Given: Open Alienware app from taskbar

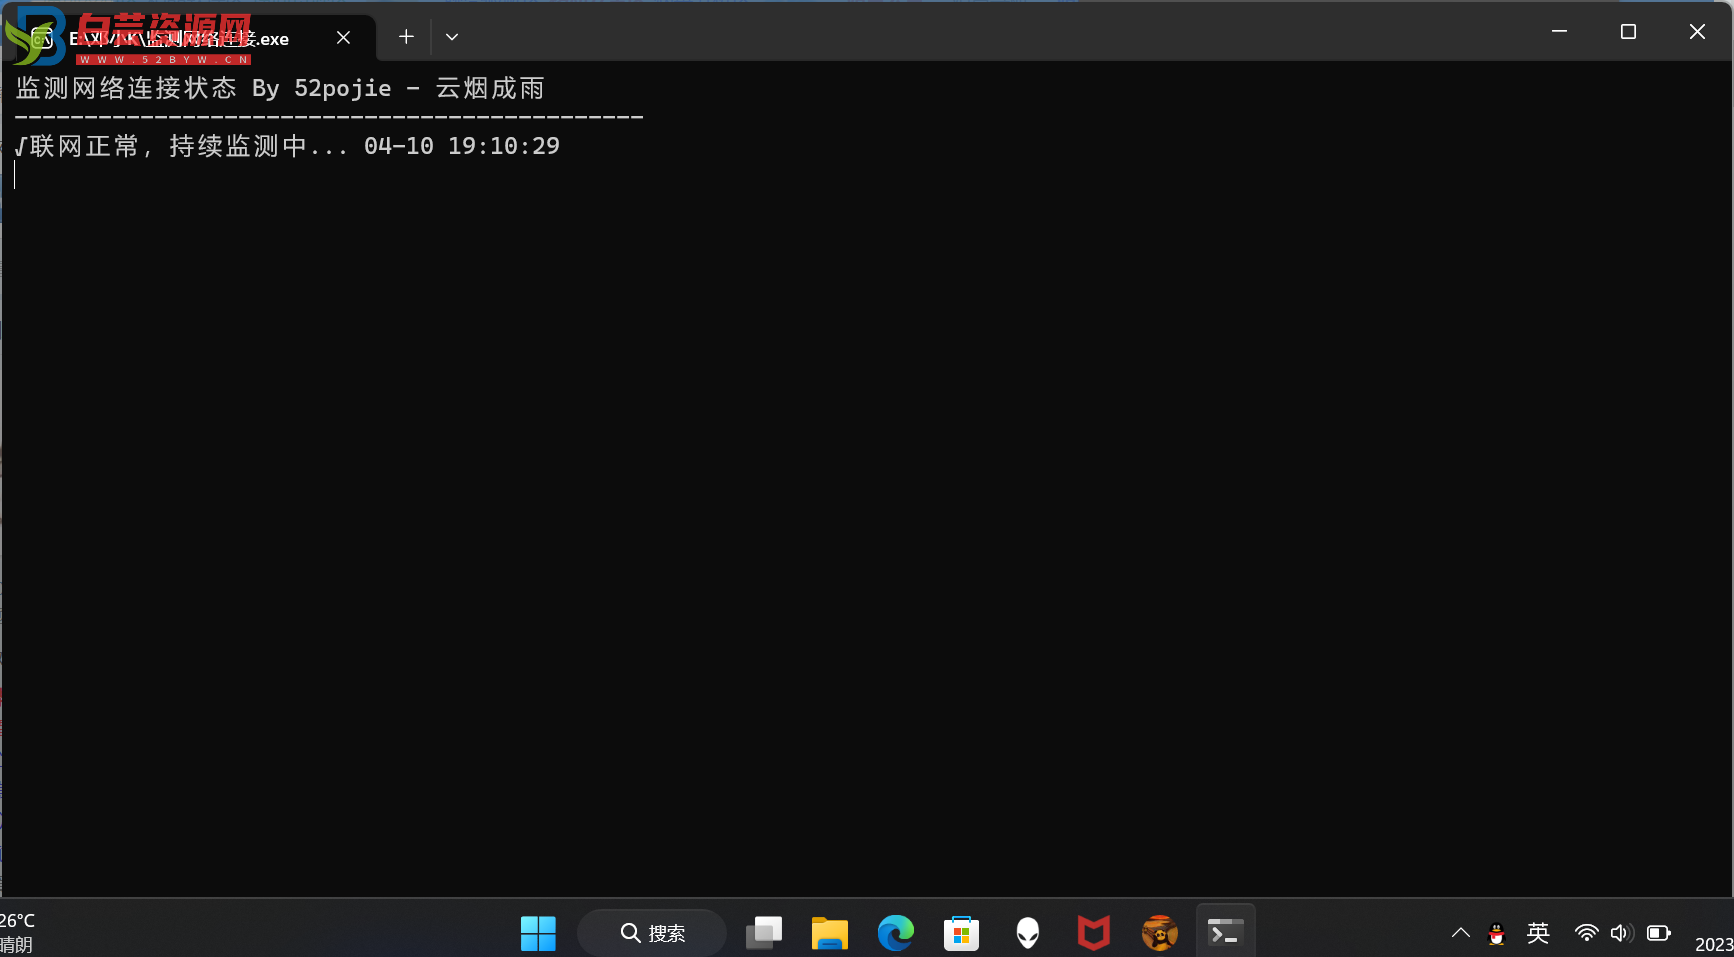Looking at the screenshot, I should (x=1028, y=933).
